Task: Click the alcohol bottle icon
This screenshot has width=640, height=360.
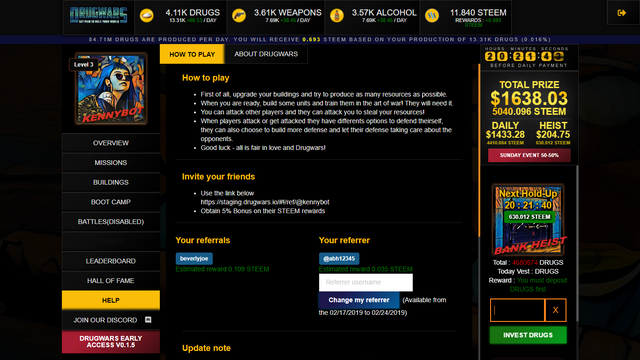Action: click(x=337, y=16)
